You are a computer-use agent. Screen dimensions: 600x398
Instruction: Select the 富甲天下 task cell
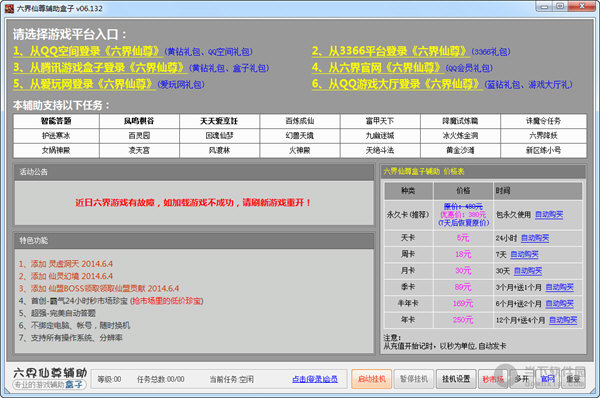click(380, 121)
